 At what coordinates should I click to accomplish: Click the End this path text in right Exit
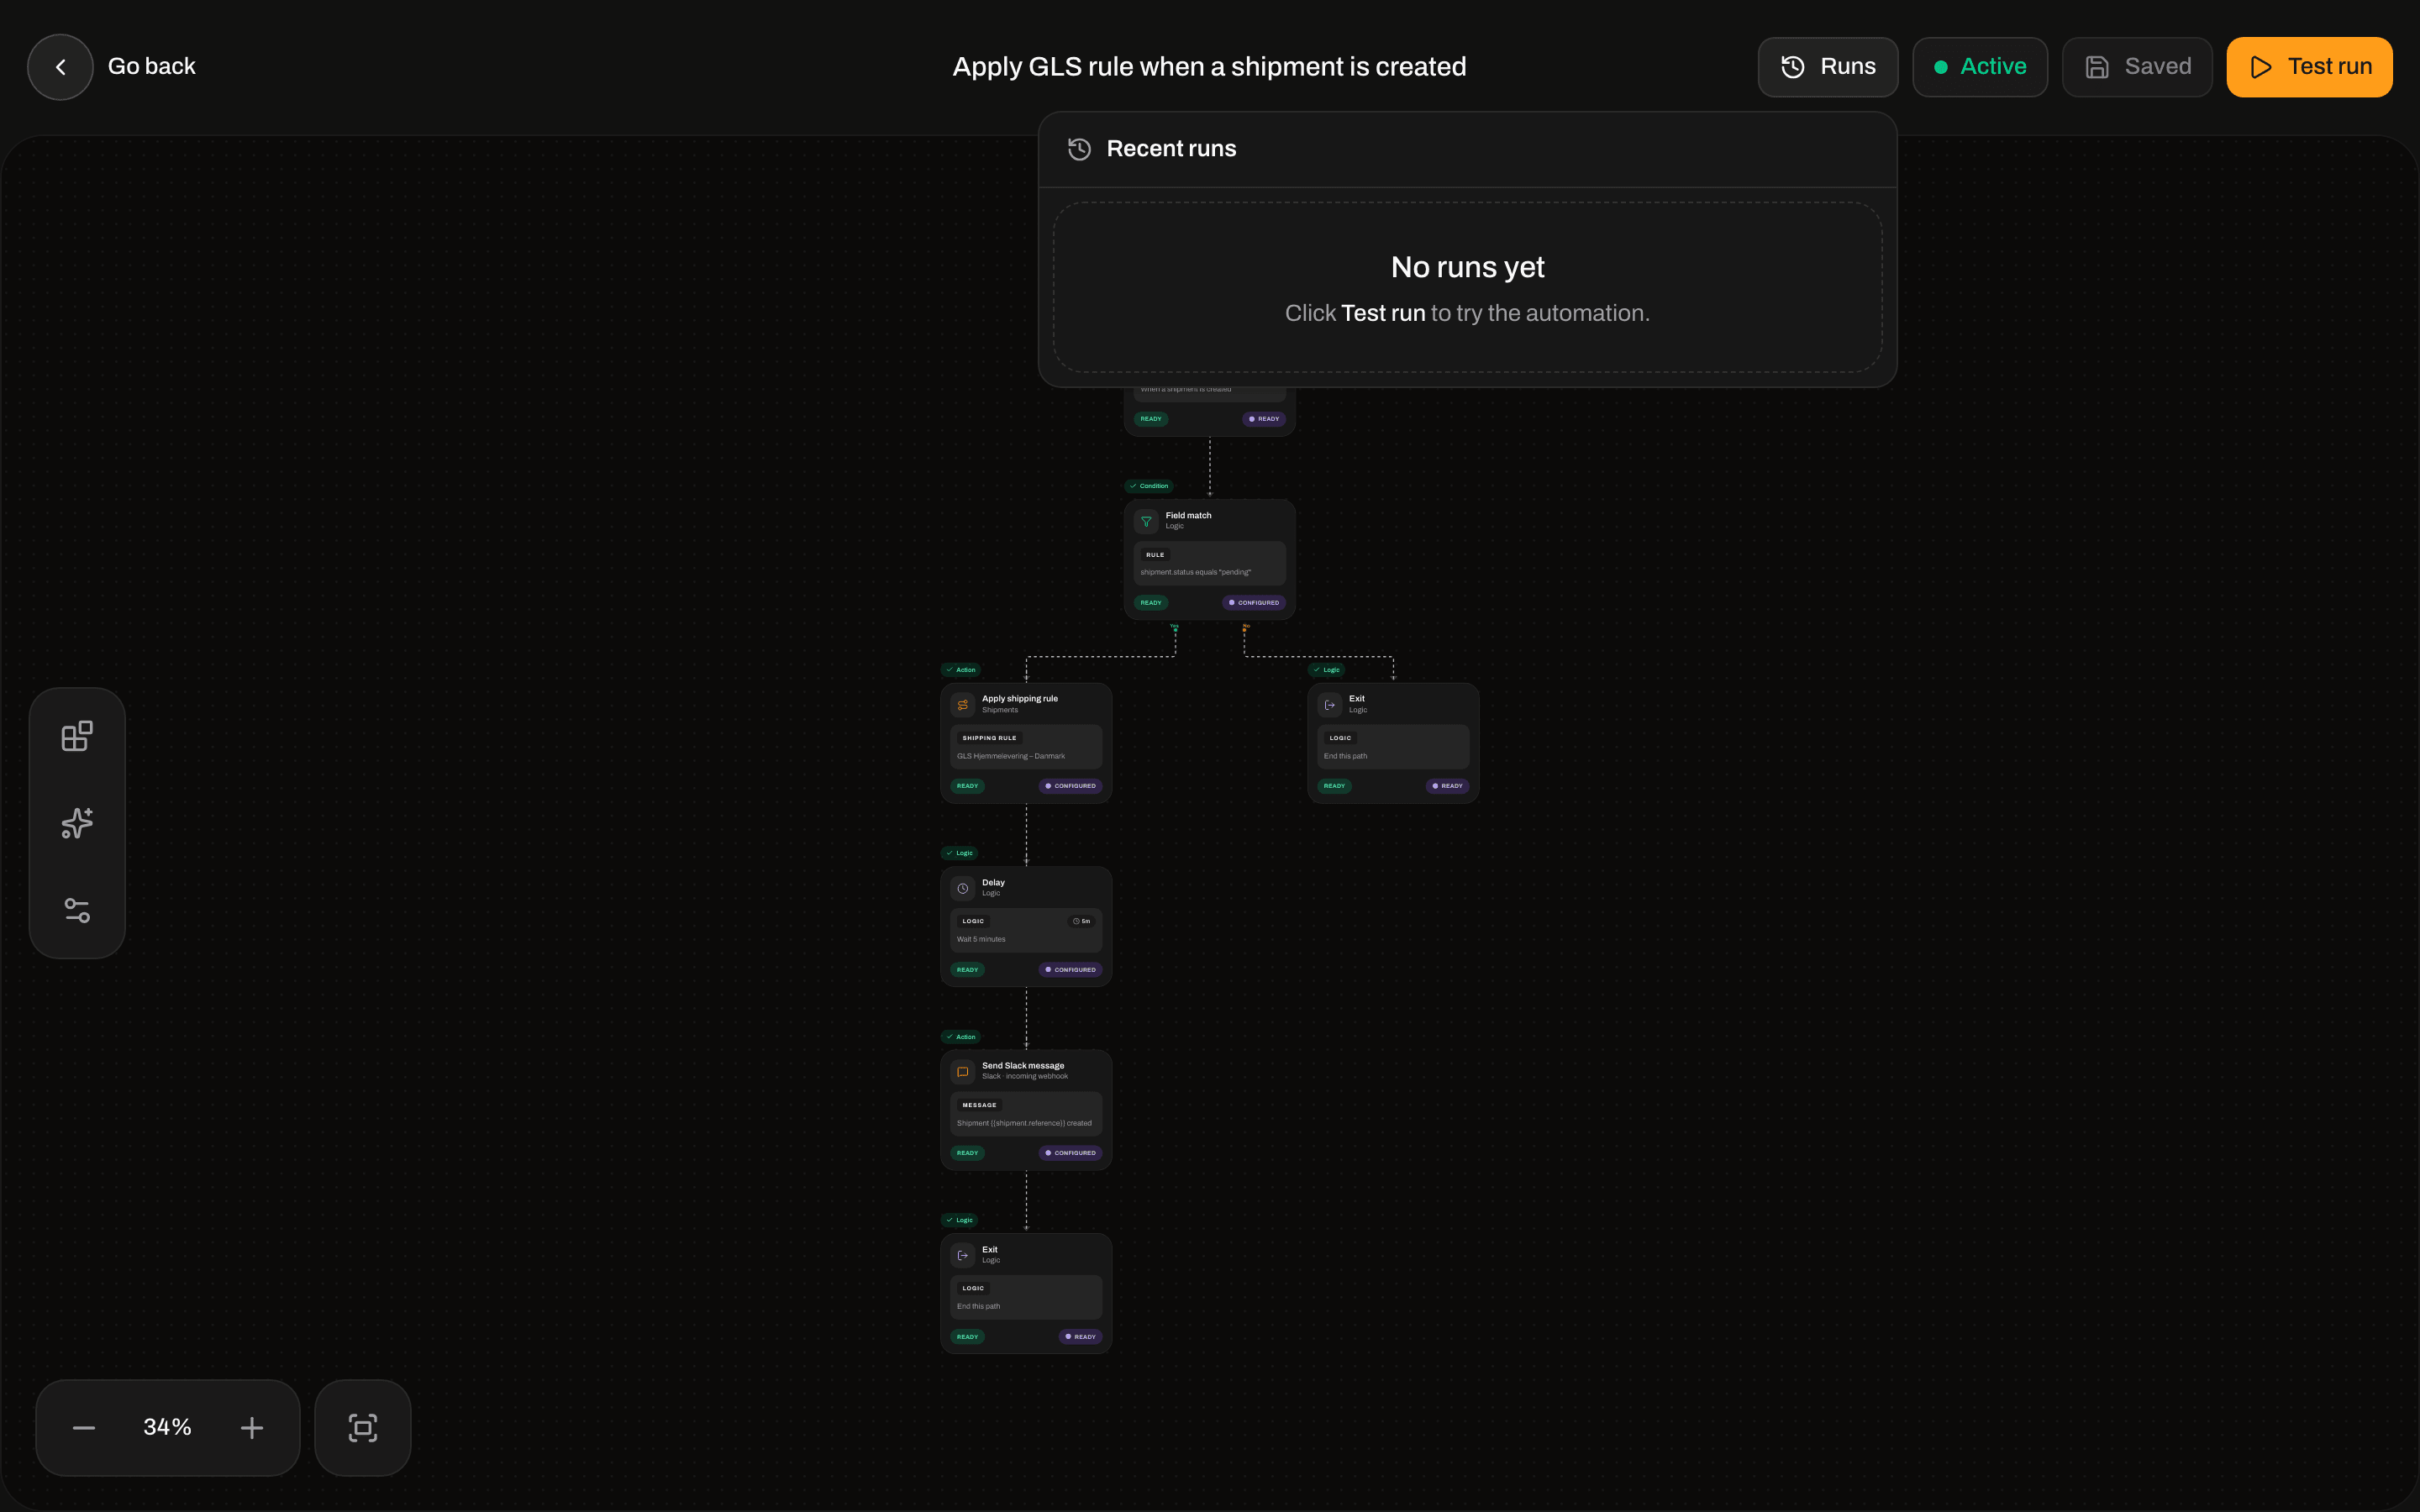pyautogui.click(x=1345, y=756)
